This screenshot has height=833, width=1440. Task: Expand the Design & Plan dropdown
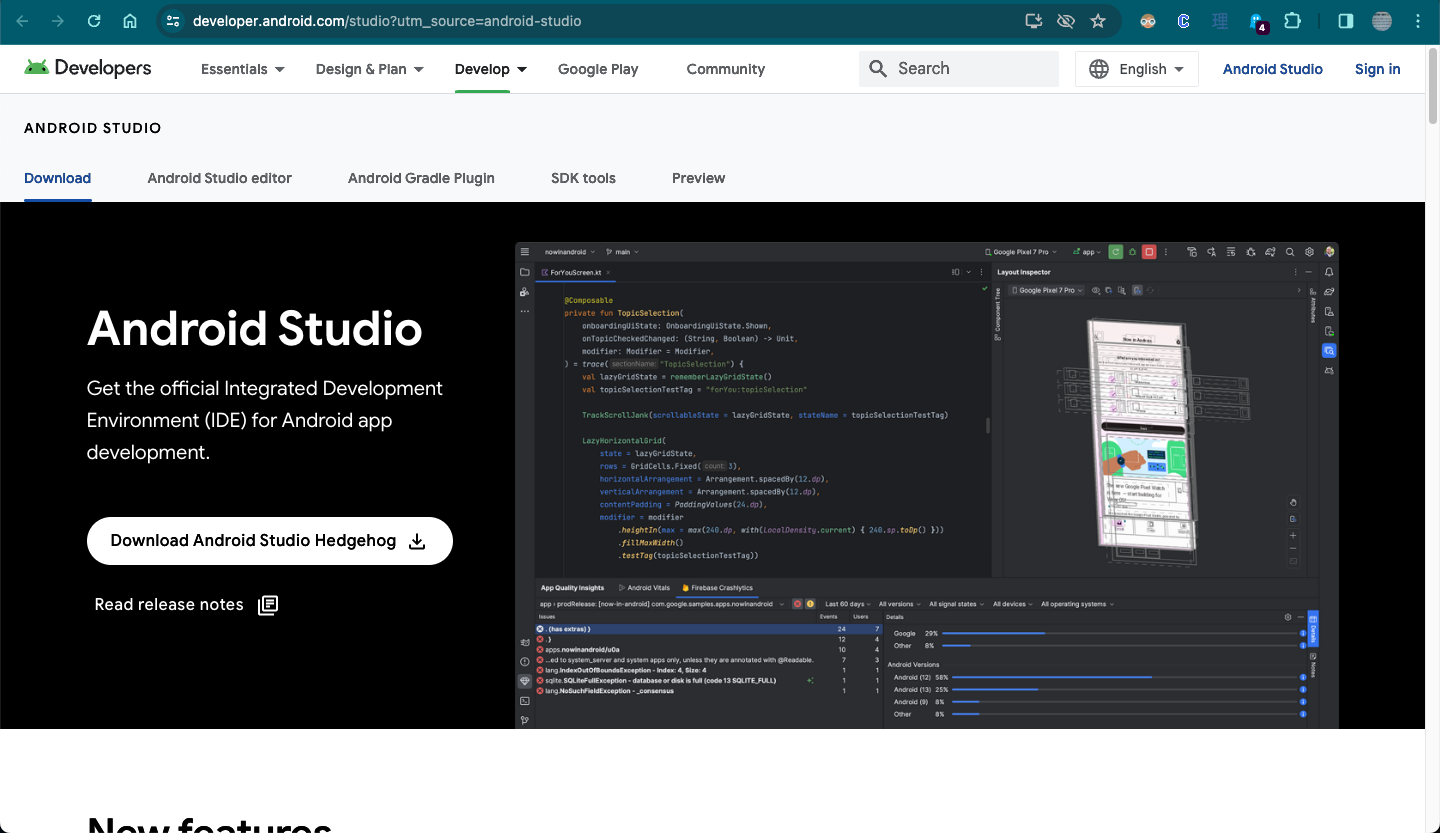coord(369,69)
